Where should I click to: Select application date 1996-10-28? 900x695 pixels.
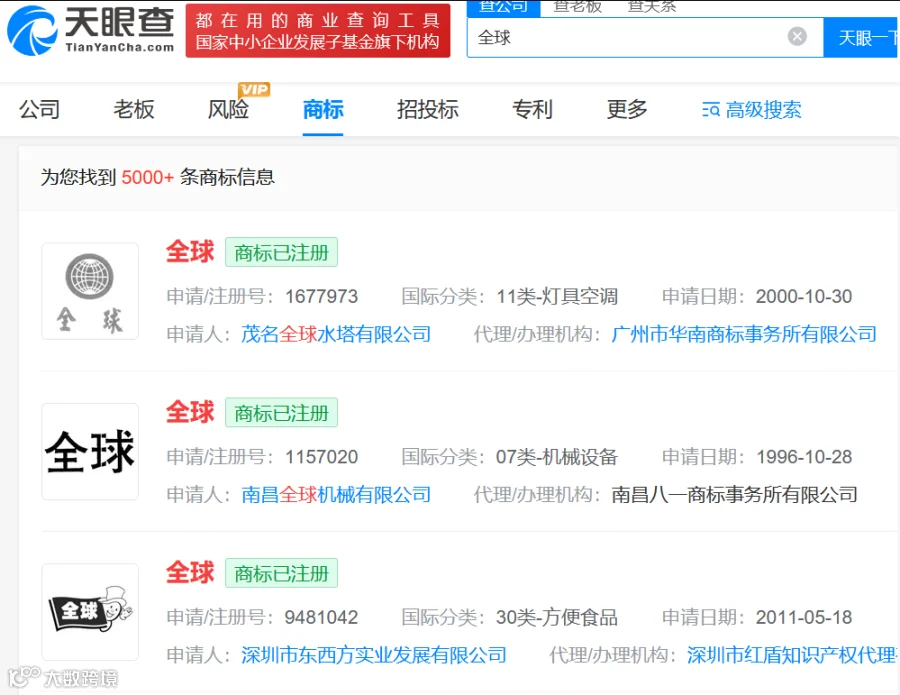click(804, 457)
